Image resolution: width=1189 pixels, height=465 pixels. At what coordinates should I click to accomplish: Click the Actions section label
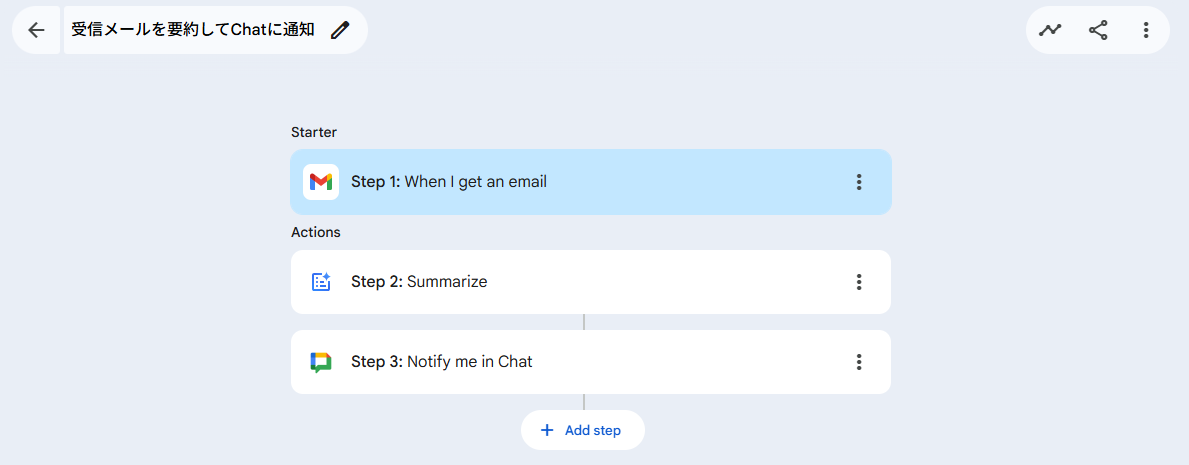(x=316, y=232)
